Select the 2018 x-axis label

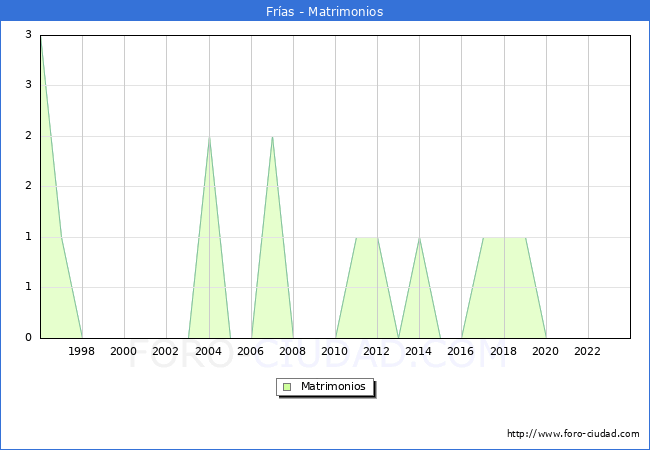[503, 351]
